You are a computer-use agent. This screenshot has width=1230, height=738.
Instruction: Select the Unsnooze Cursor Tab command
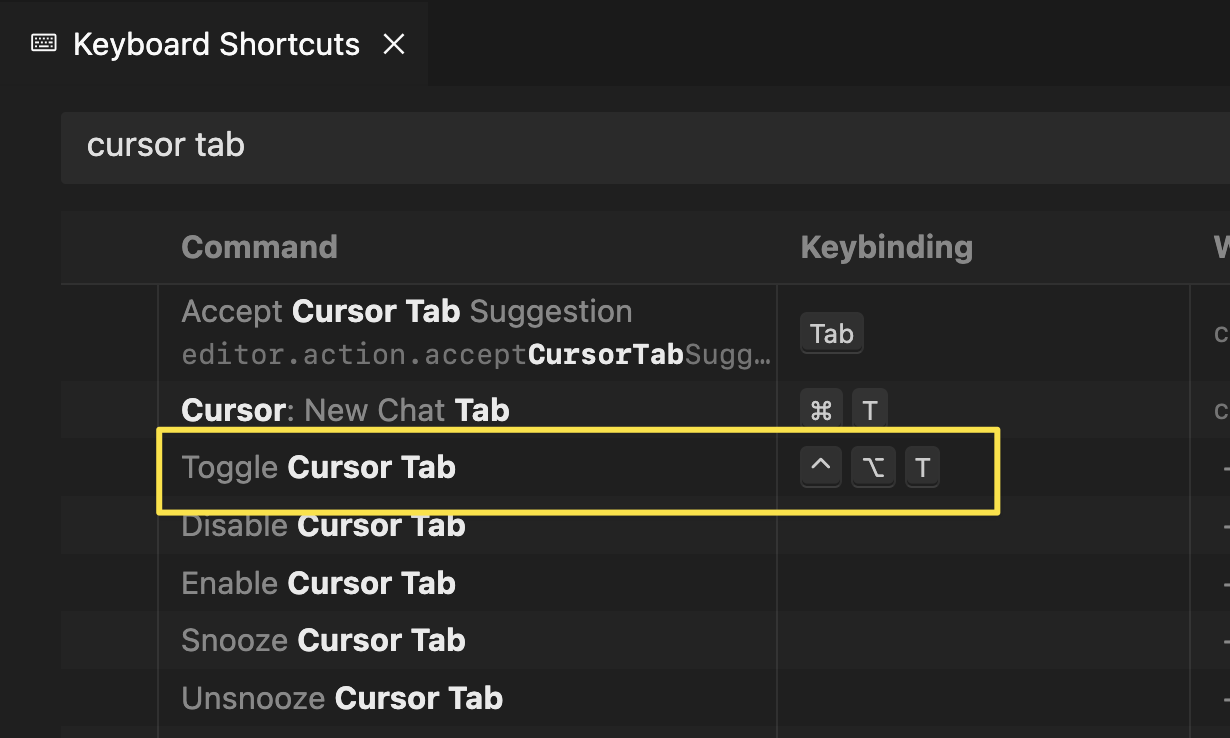pyautogui.click(x=342, y=698)
